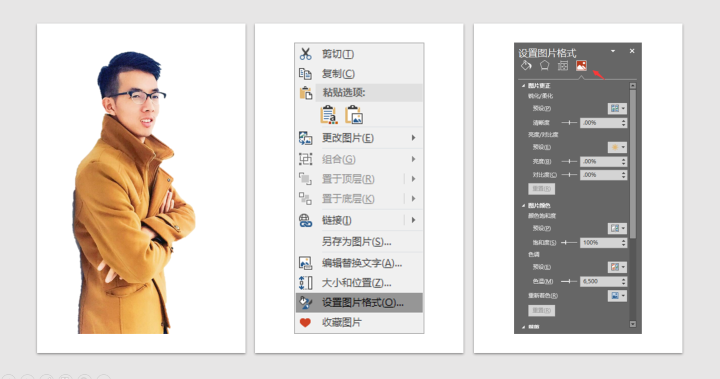Click the format pane scrollbar up arrow

click(x=633, y=85)
